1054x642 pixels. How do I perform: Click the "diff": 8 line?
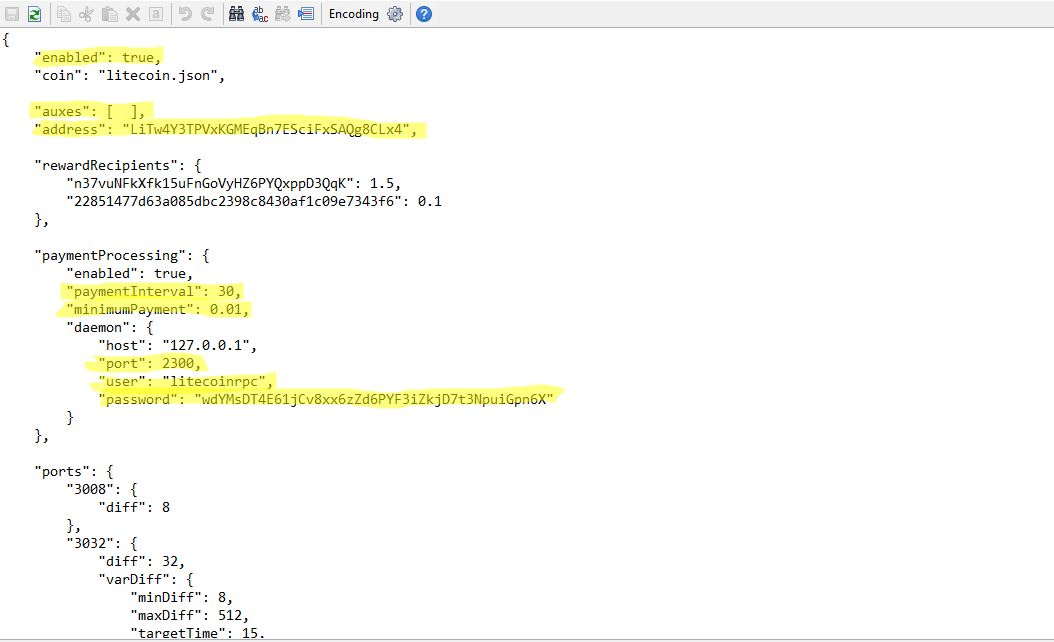(134, 508)
